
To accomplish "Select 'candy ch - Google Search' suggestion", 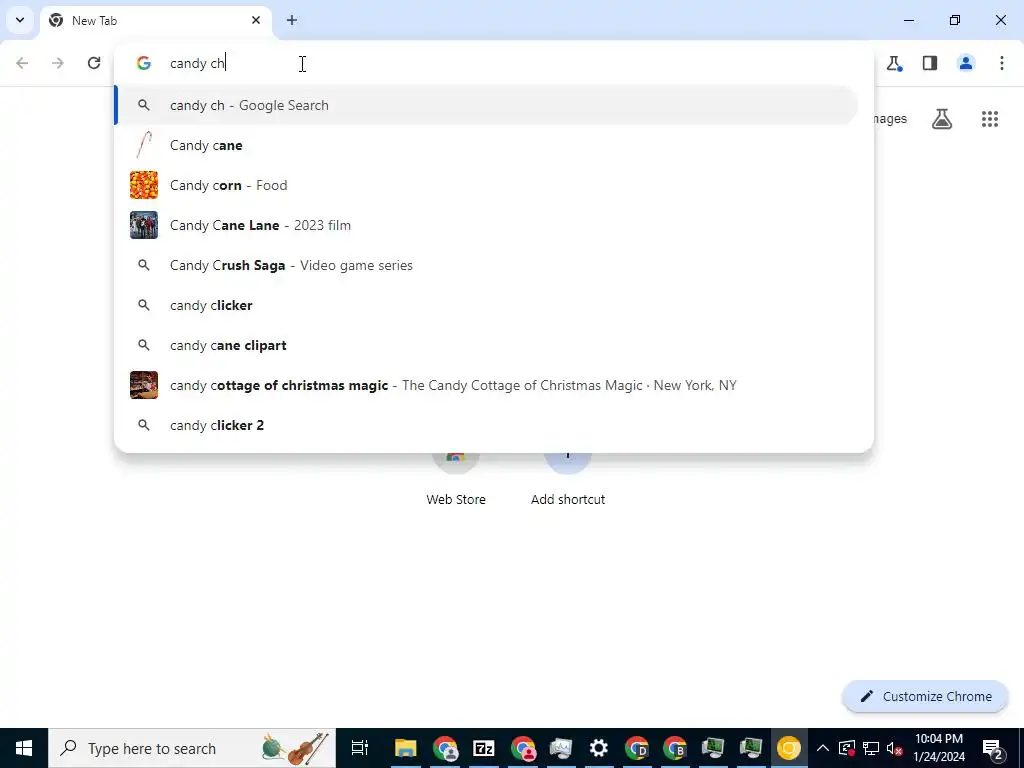I will tap(486, 105).
